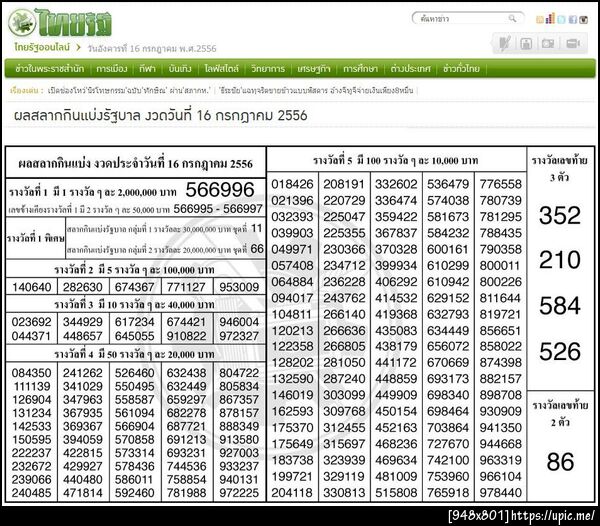This screenshot has height=526, width=600.
Task: Click three-digit ending number 352
Action: point(560,215)
